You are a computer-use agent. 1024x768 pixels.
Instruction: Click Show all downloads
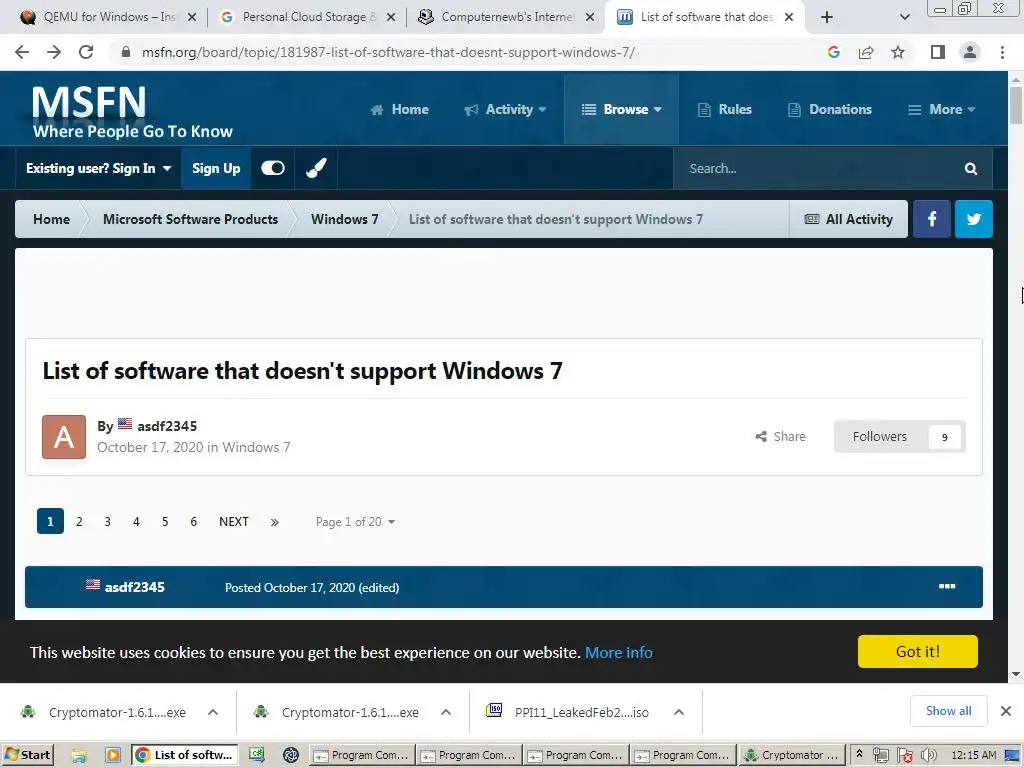(948, 711)
